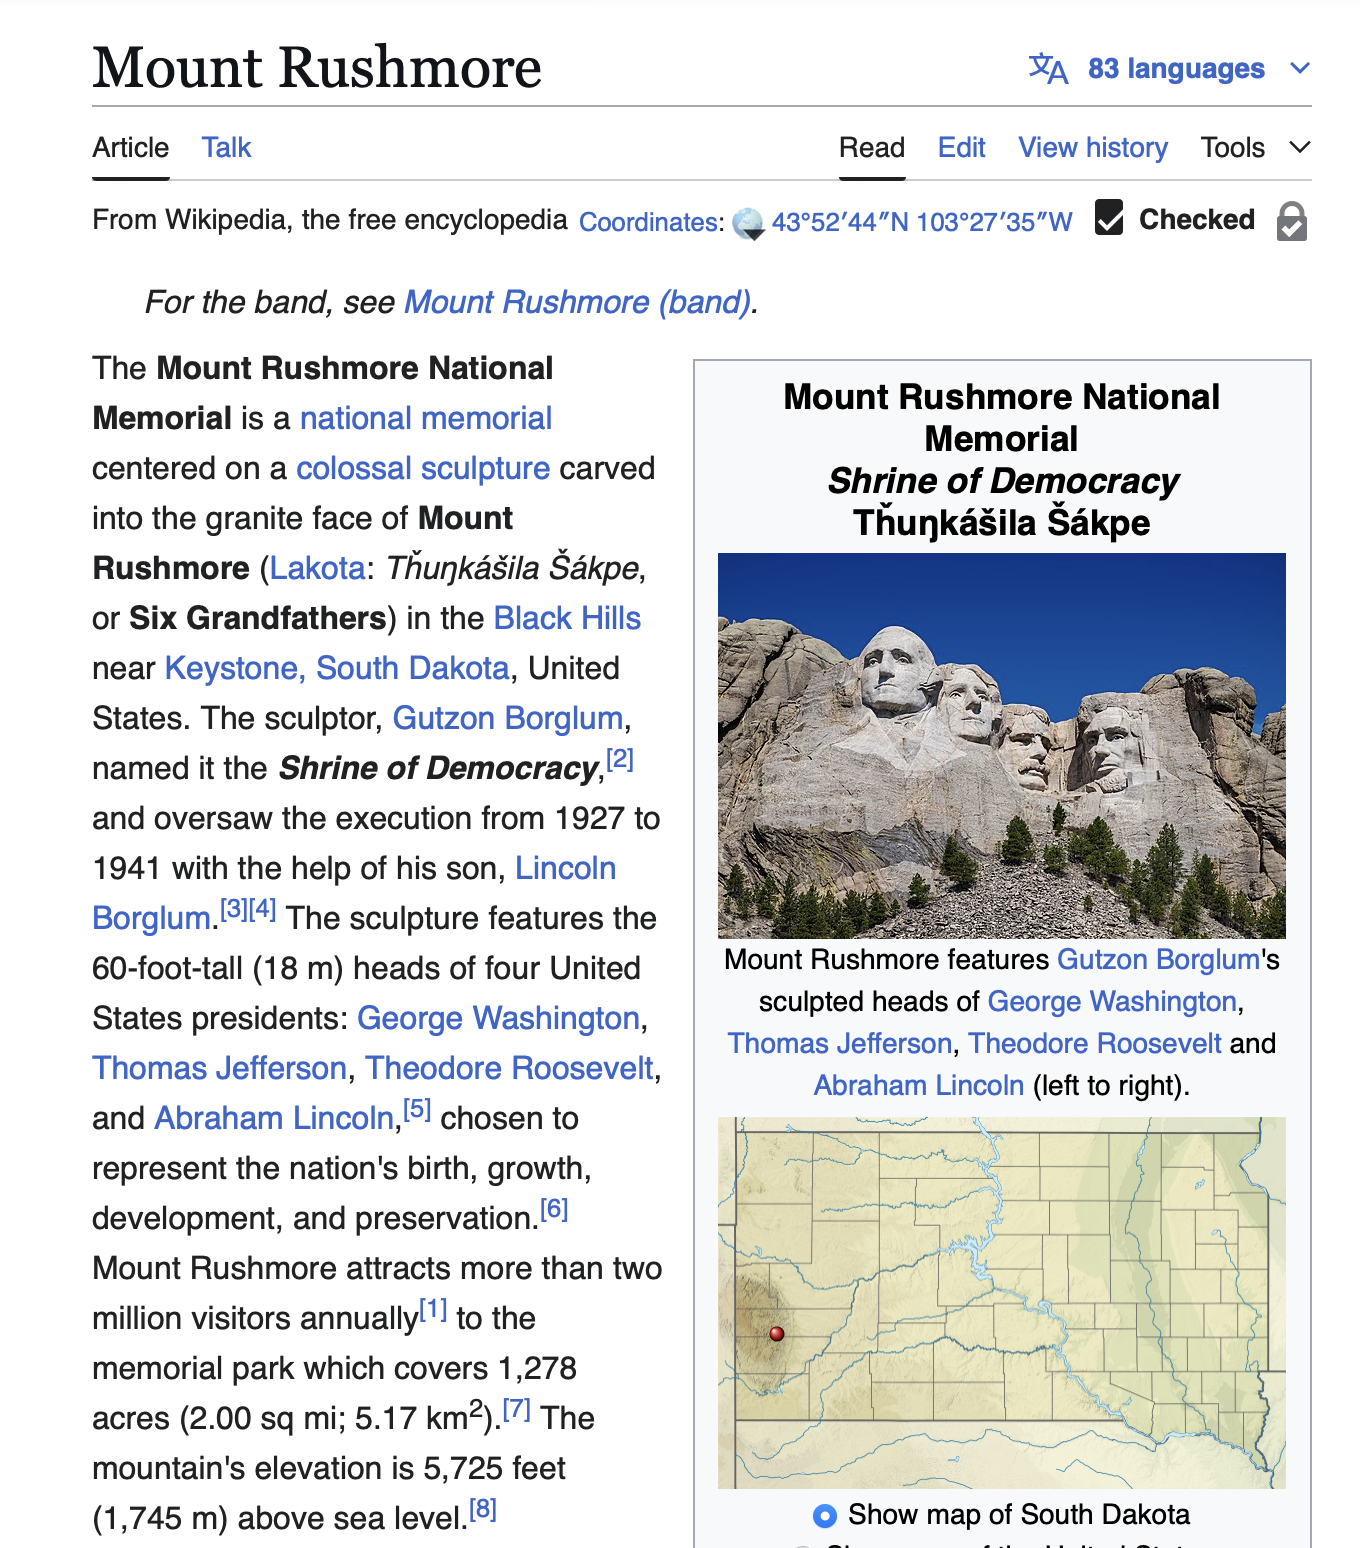Click the Abraham Lincoln link in photo caption
Image resolution: width=1360 pixels, height=1548 pixels.
(918, 1085)
